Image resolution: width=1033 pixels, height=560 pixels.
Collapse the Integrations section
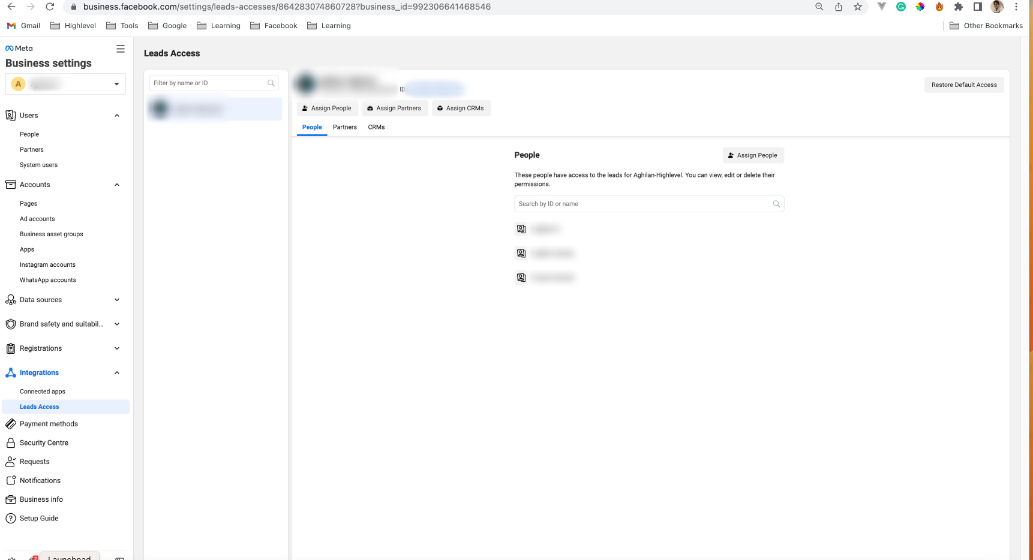(117, 373)
